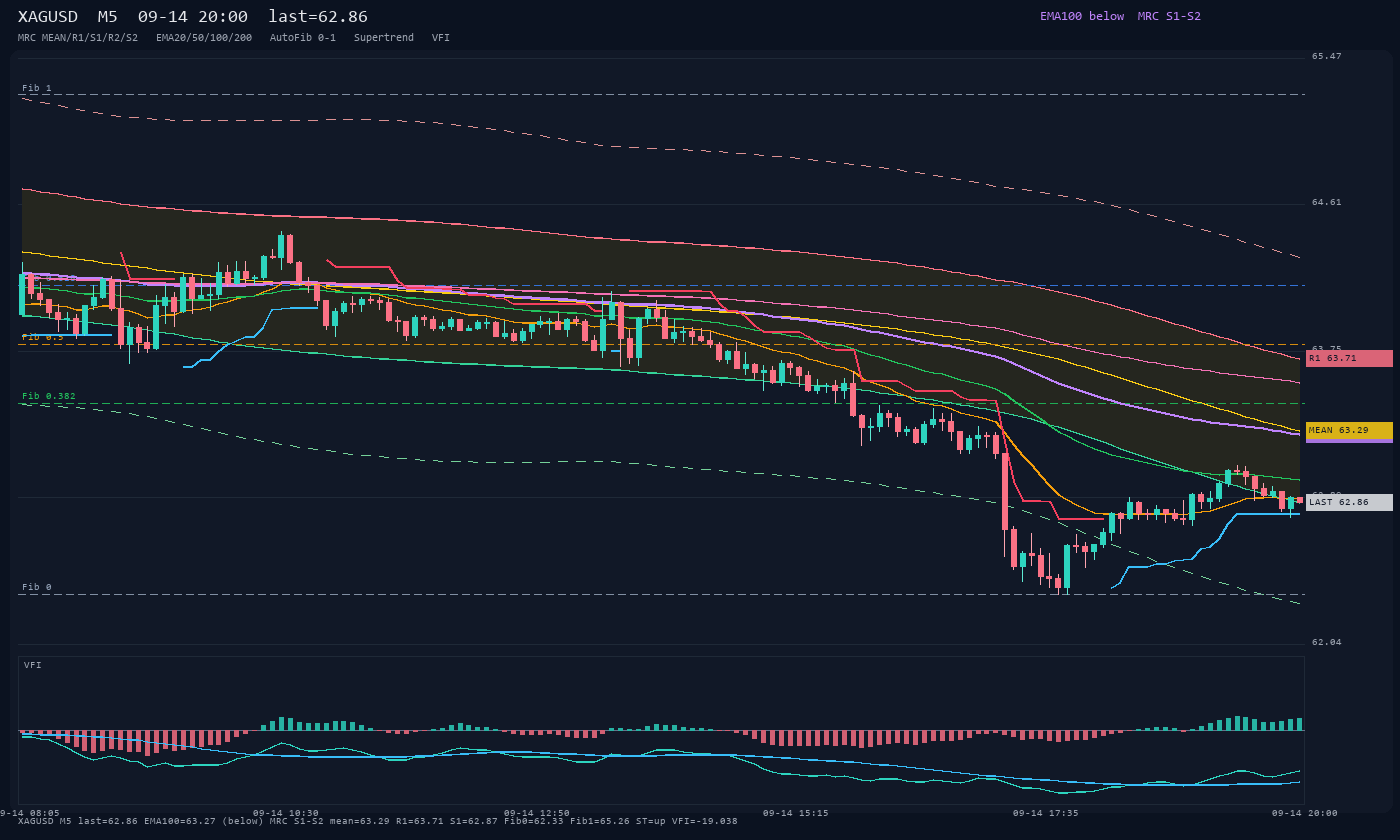The height and width of the screenshot is (840, 1400).
Task: Click the "Fib 0.382" level label
Action: [x=48, y=396]
